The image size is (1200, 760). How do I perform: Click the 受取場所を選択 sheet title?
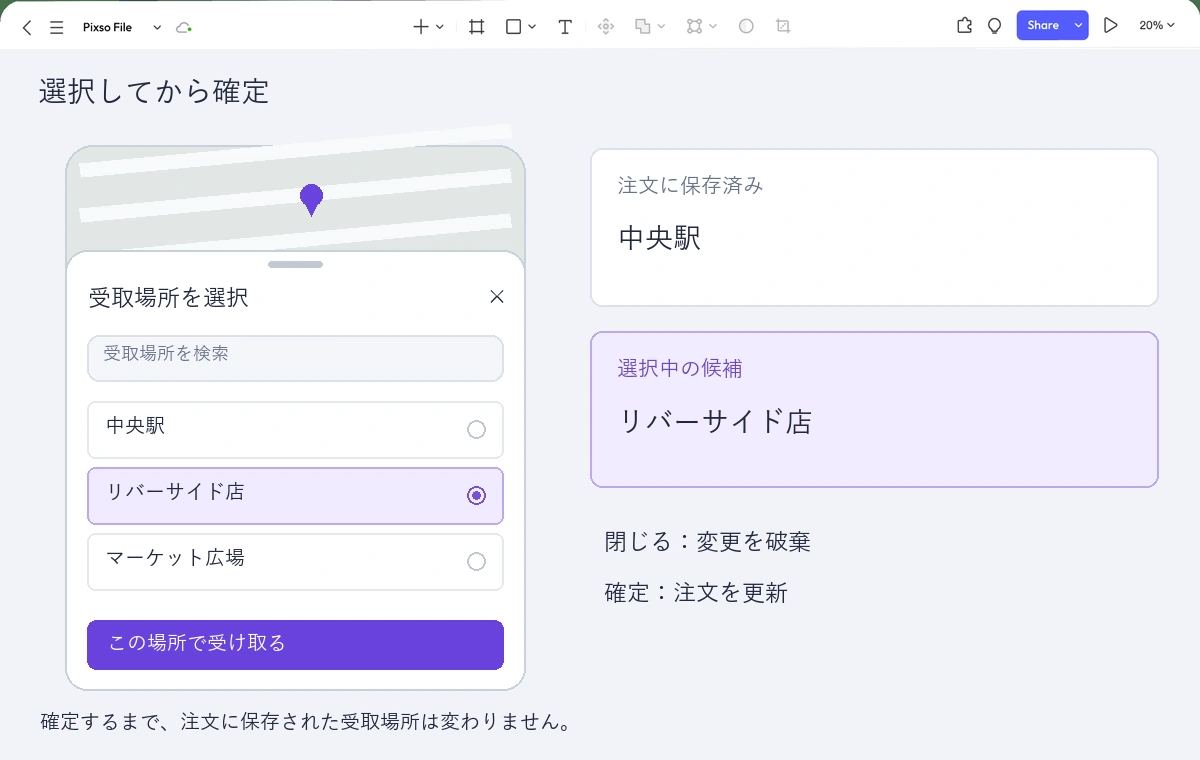coord(169,297)
